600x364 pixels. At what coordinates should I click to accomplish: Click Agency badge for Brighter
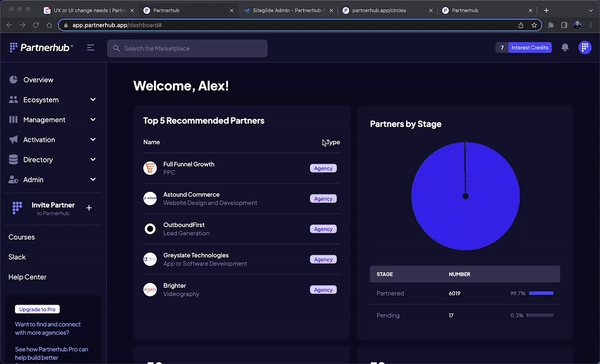click(x=323, y=290)
